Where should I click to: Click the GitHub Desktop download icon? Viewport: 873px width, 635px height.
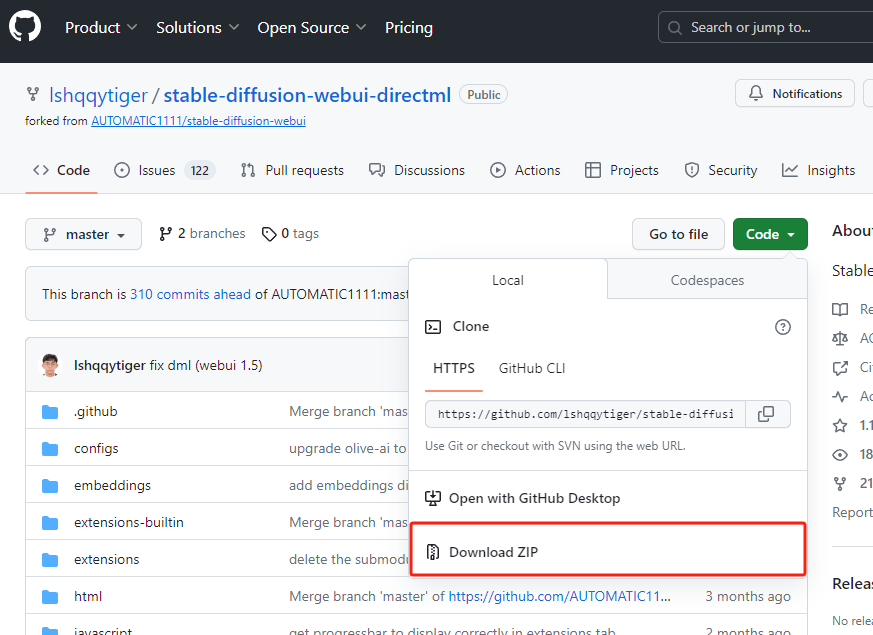(x=433, y=498)
